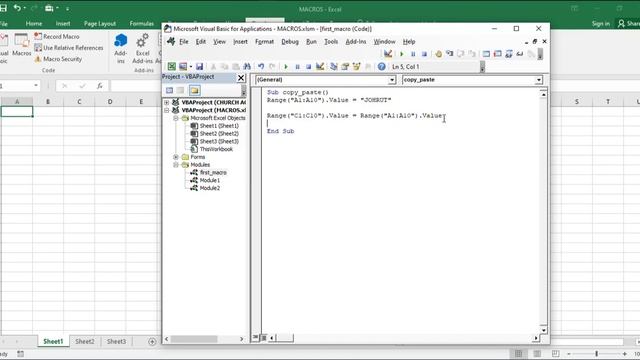Click Macro Security in Excel ribbon
640x360 pixels.
58,59
